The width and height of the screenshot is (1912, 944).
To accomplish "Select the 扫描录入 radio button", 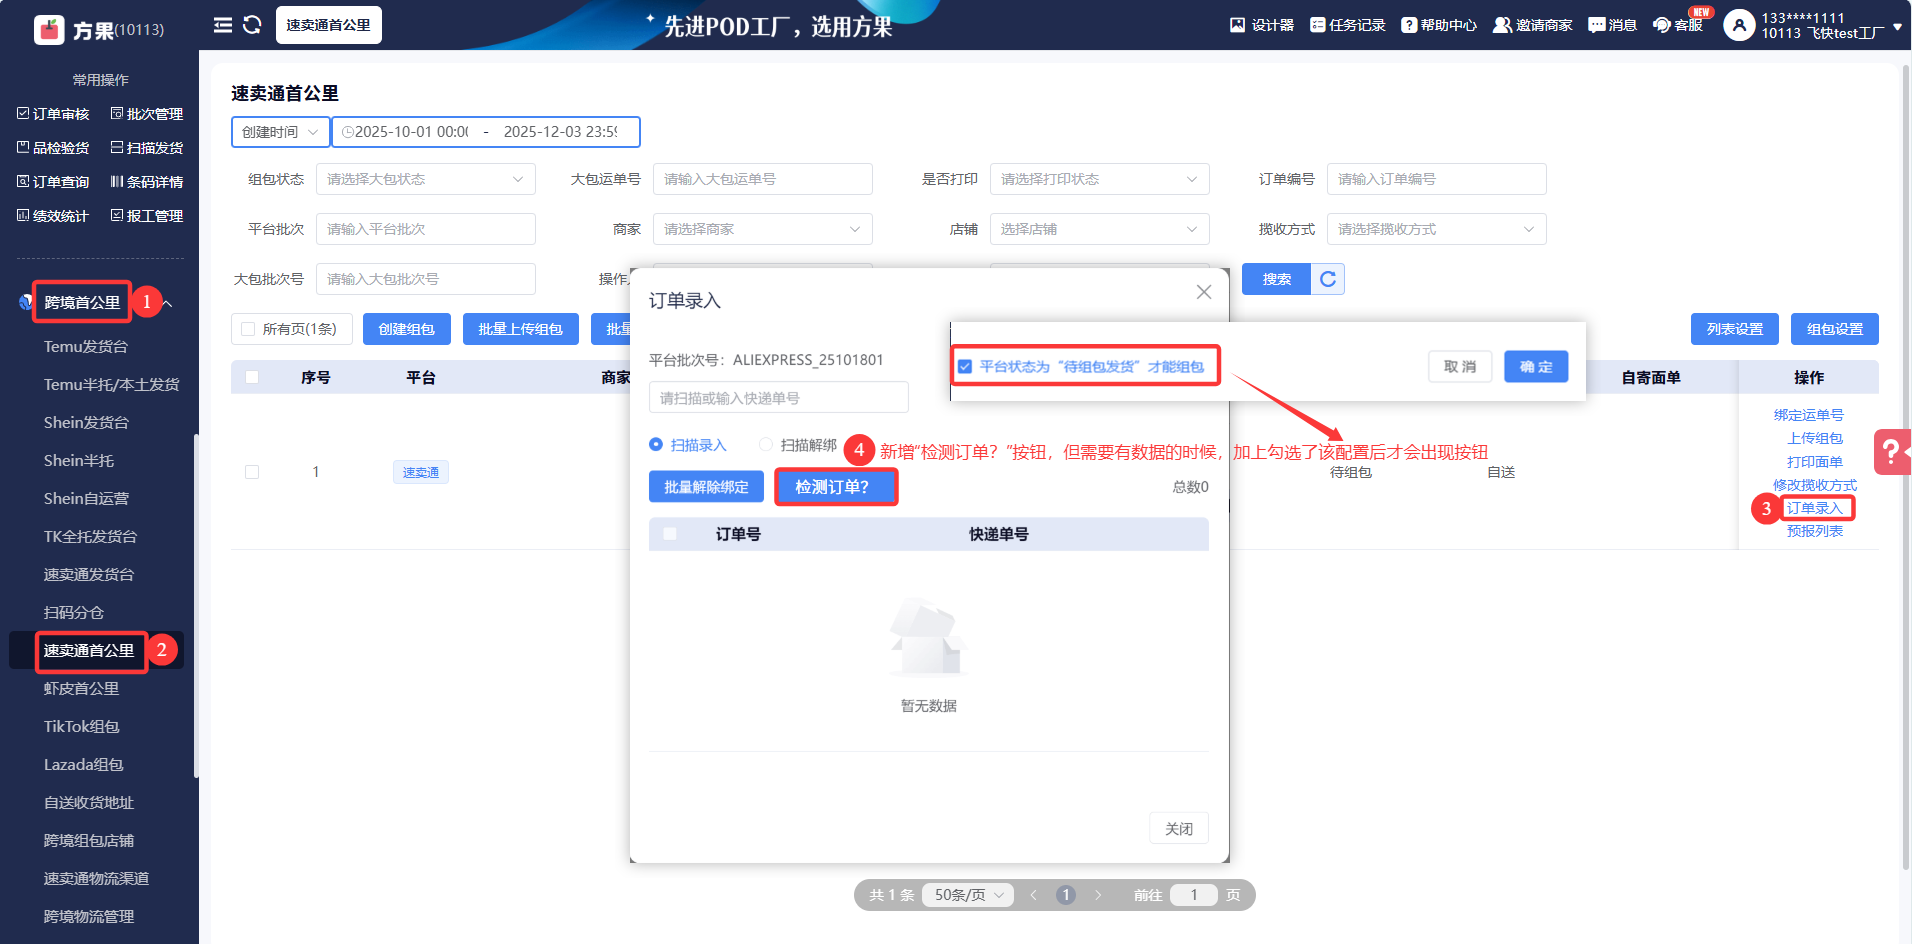I will [656, 445].
